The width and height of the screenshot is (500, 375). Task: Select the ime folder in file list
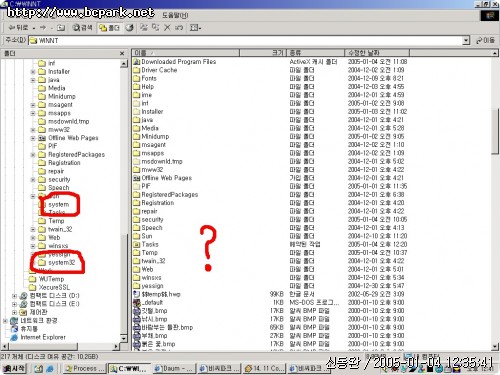(x=146, y=95)
